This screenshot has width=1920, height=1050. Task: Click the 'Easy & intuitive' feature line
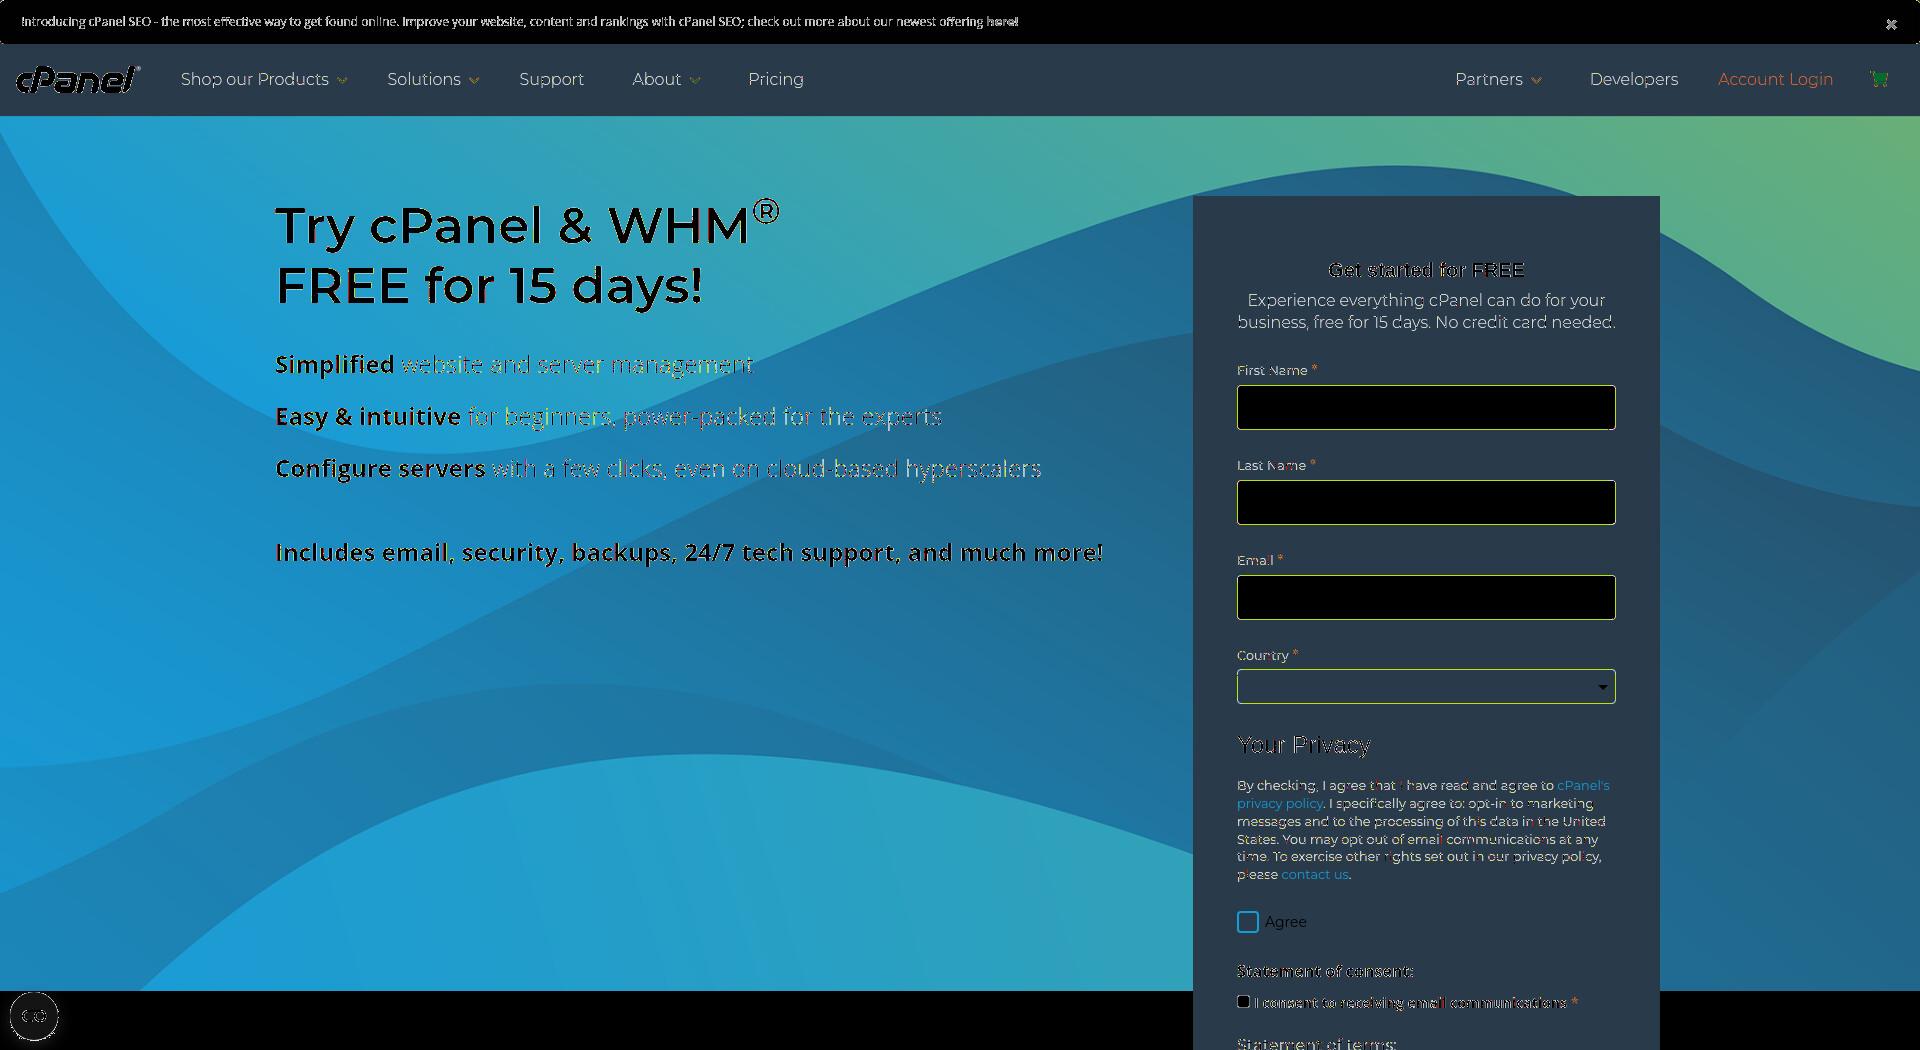click(x=608, y=417)
